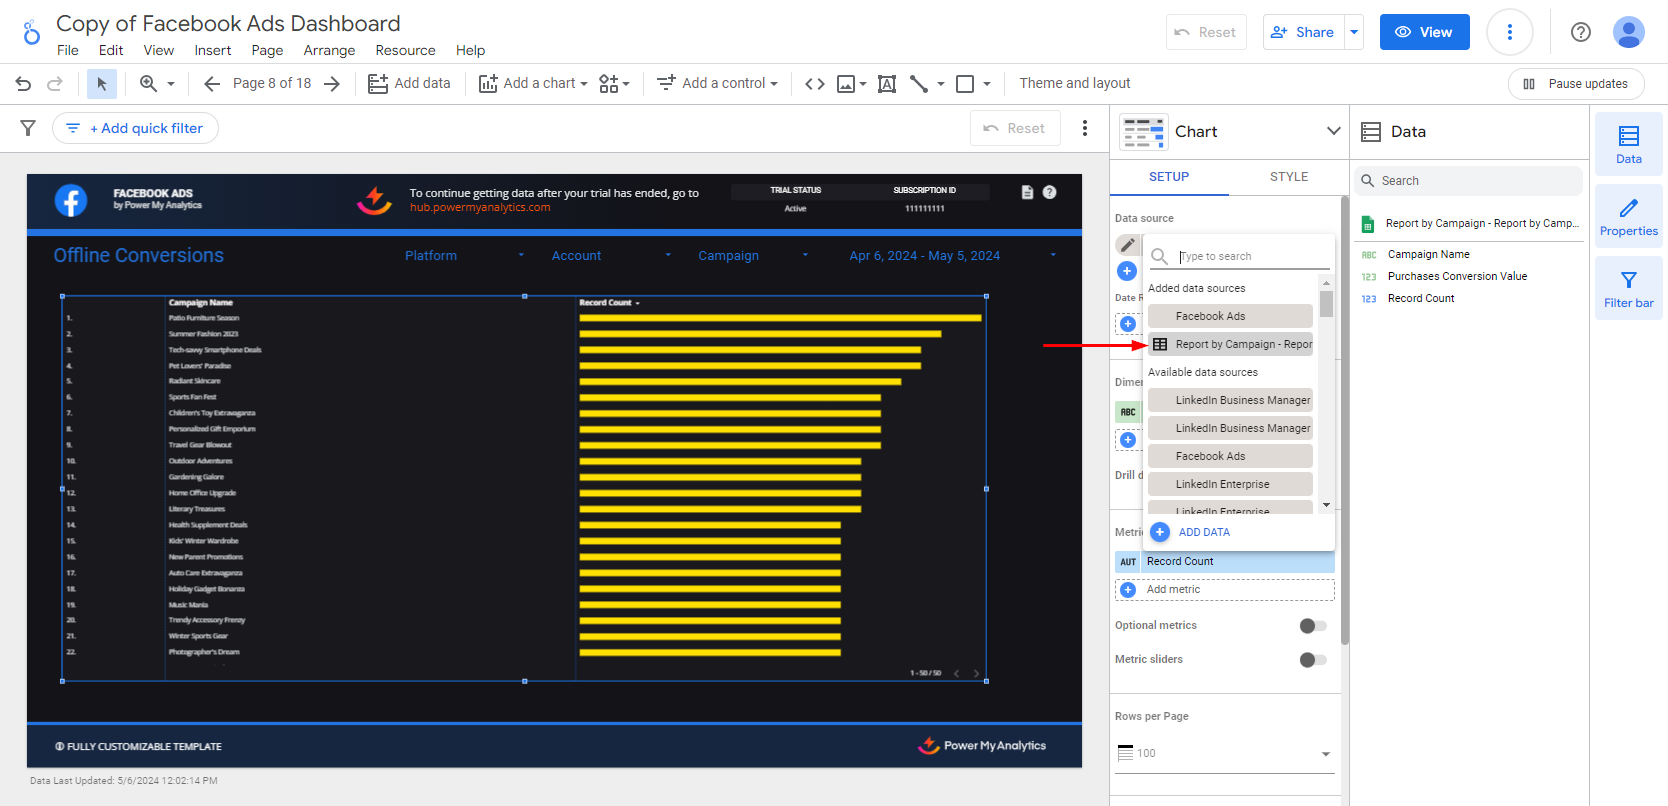The image size is (1668, 806).
Task: Insert an image using the image icon
Action: 846,84
